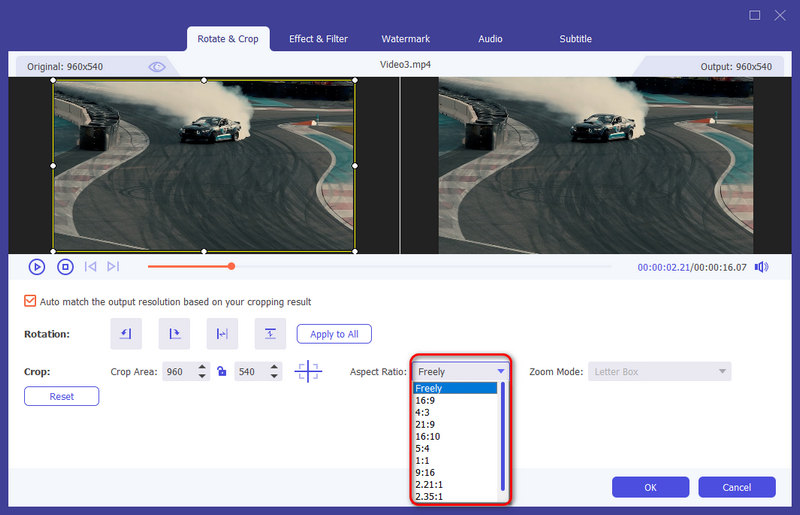Click the Apply to All button
The image size is (800, 515).
[334, 334]
